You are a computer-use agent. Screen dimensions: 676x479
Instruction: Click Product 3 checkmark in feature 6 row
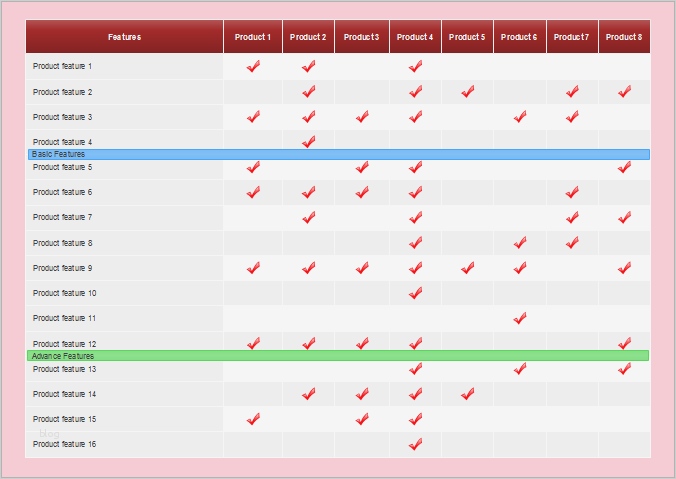(x=362, y=192)
